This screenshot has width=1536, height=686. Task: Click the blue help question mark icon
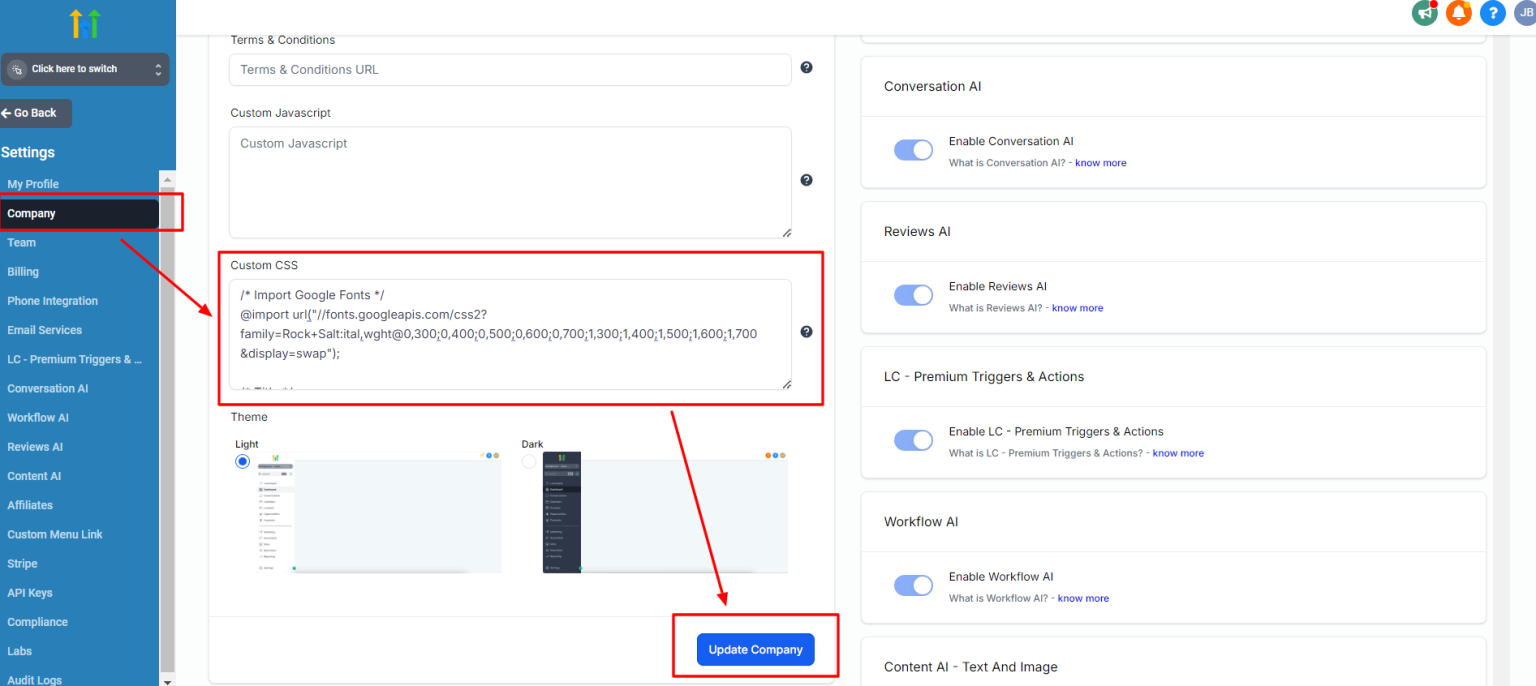tap(1492, 13)
